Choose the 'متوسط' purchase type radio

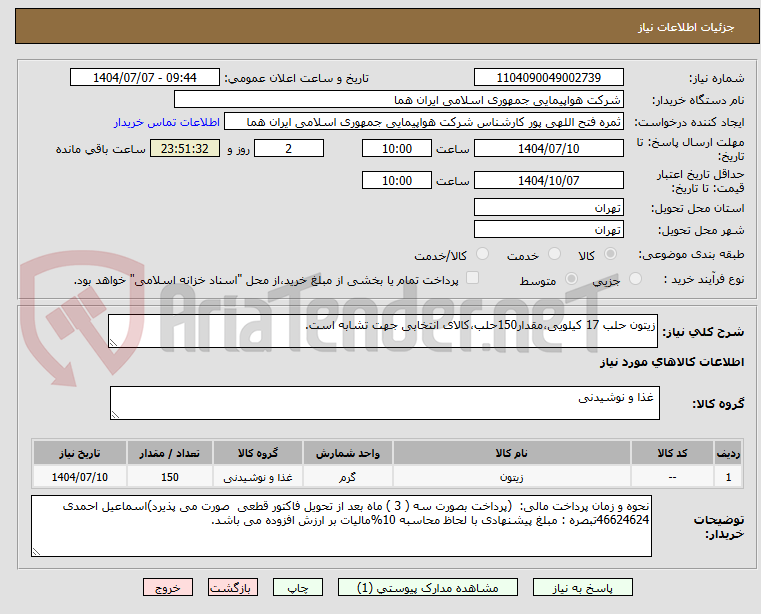(573, 280)
